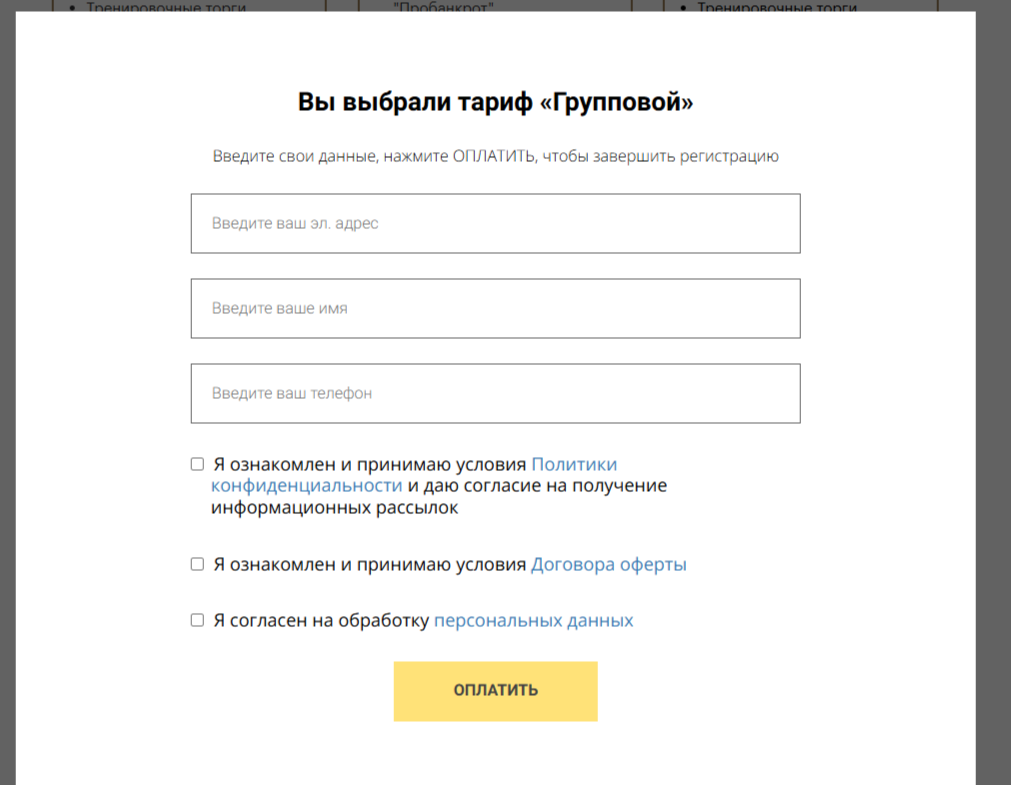1011x785 pixels.
Task: Follow the 'персональных данных' link
Action: 533,620
